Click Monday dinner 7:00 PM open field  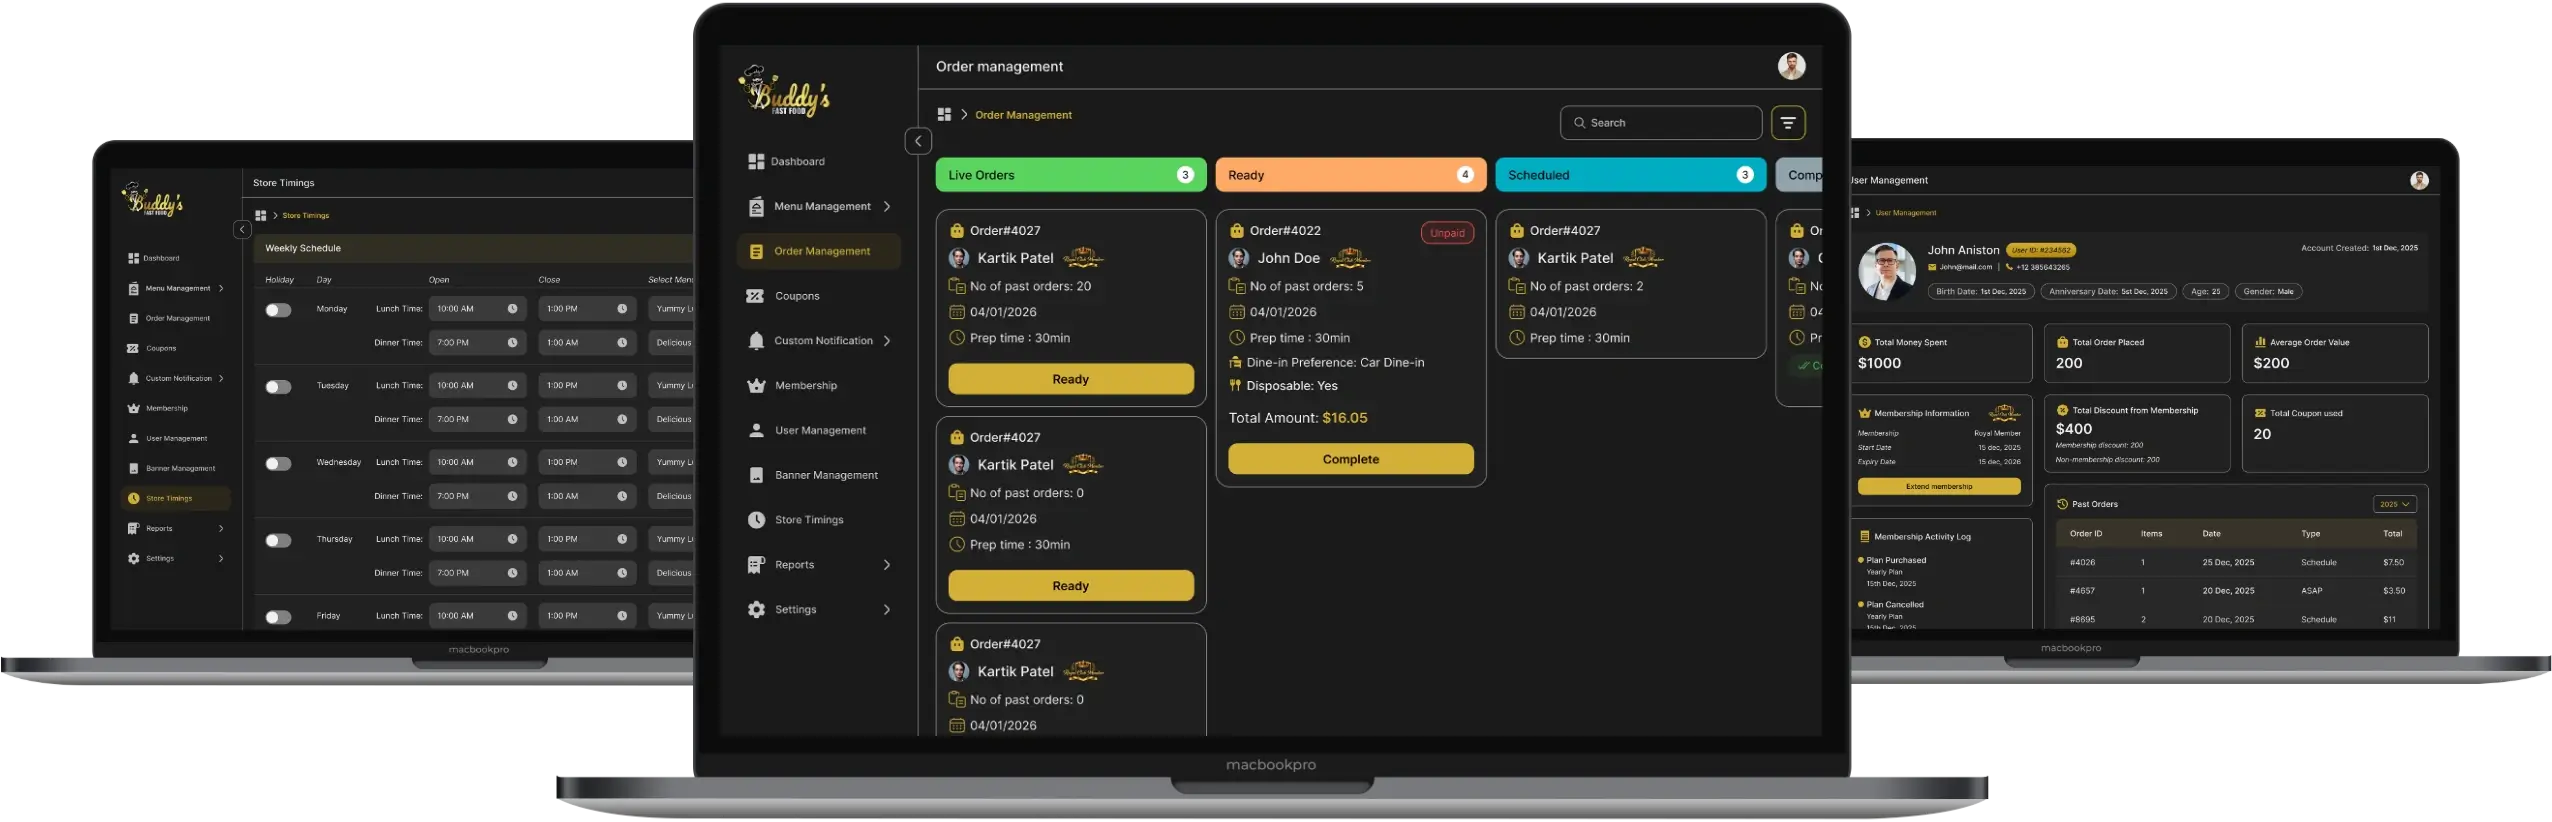click(x=477, y=343)
